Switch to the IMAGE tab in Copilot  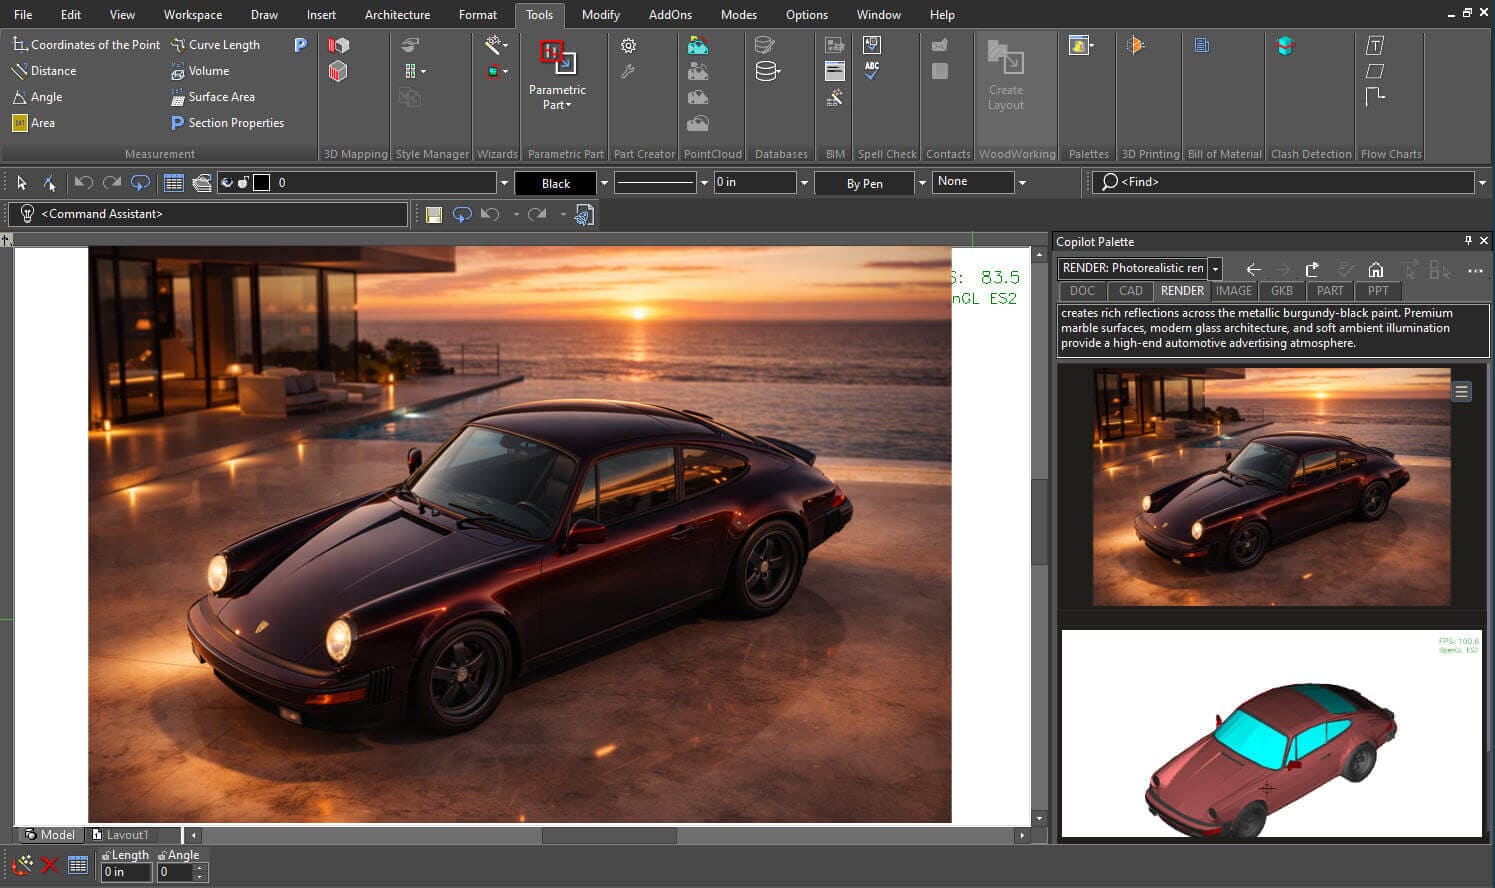[1233, 291]
